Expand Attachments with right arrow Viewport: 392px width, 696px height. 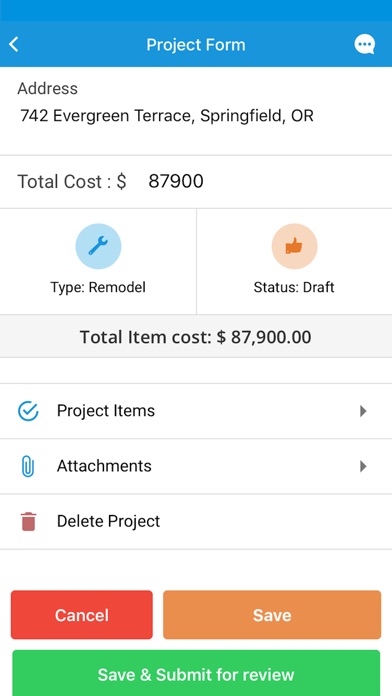click(363, 466)
